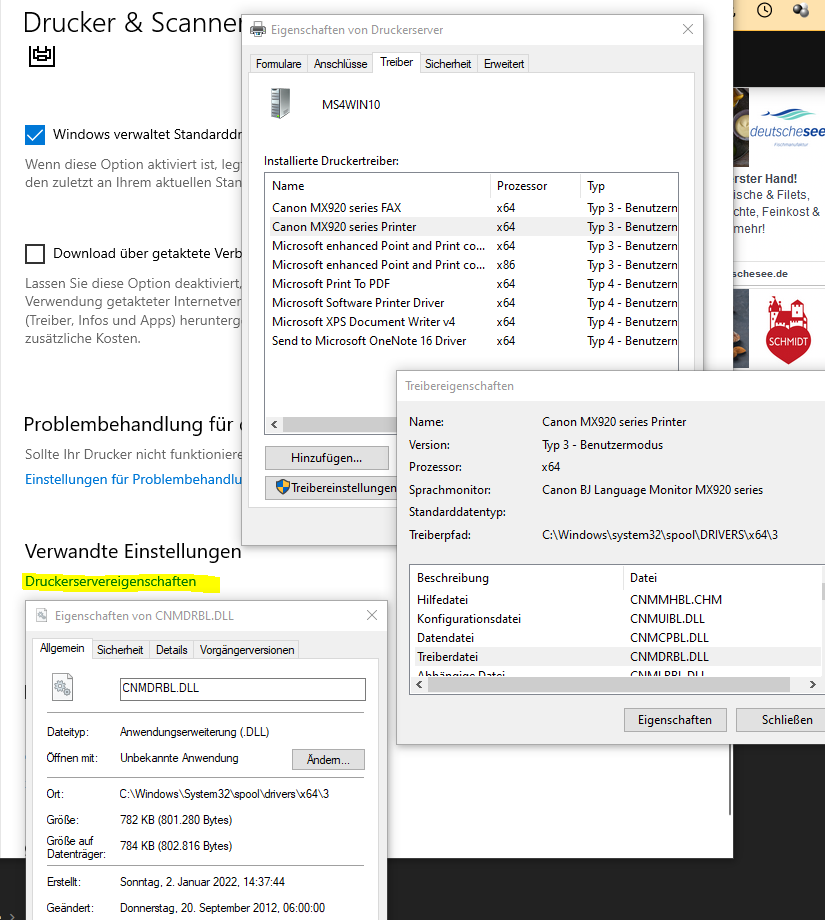This screenshot has width=825, height=920.
Task: Select the Allgemein tab of CNMDRBL.DLL properties
Action: pyautogui.click(x=62, y=648)
